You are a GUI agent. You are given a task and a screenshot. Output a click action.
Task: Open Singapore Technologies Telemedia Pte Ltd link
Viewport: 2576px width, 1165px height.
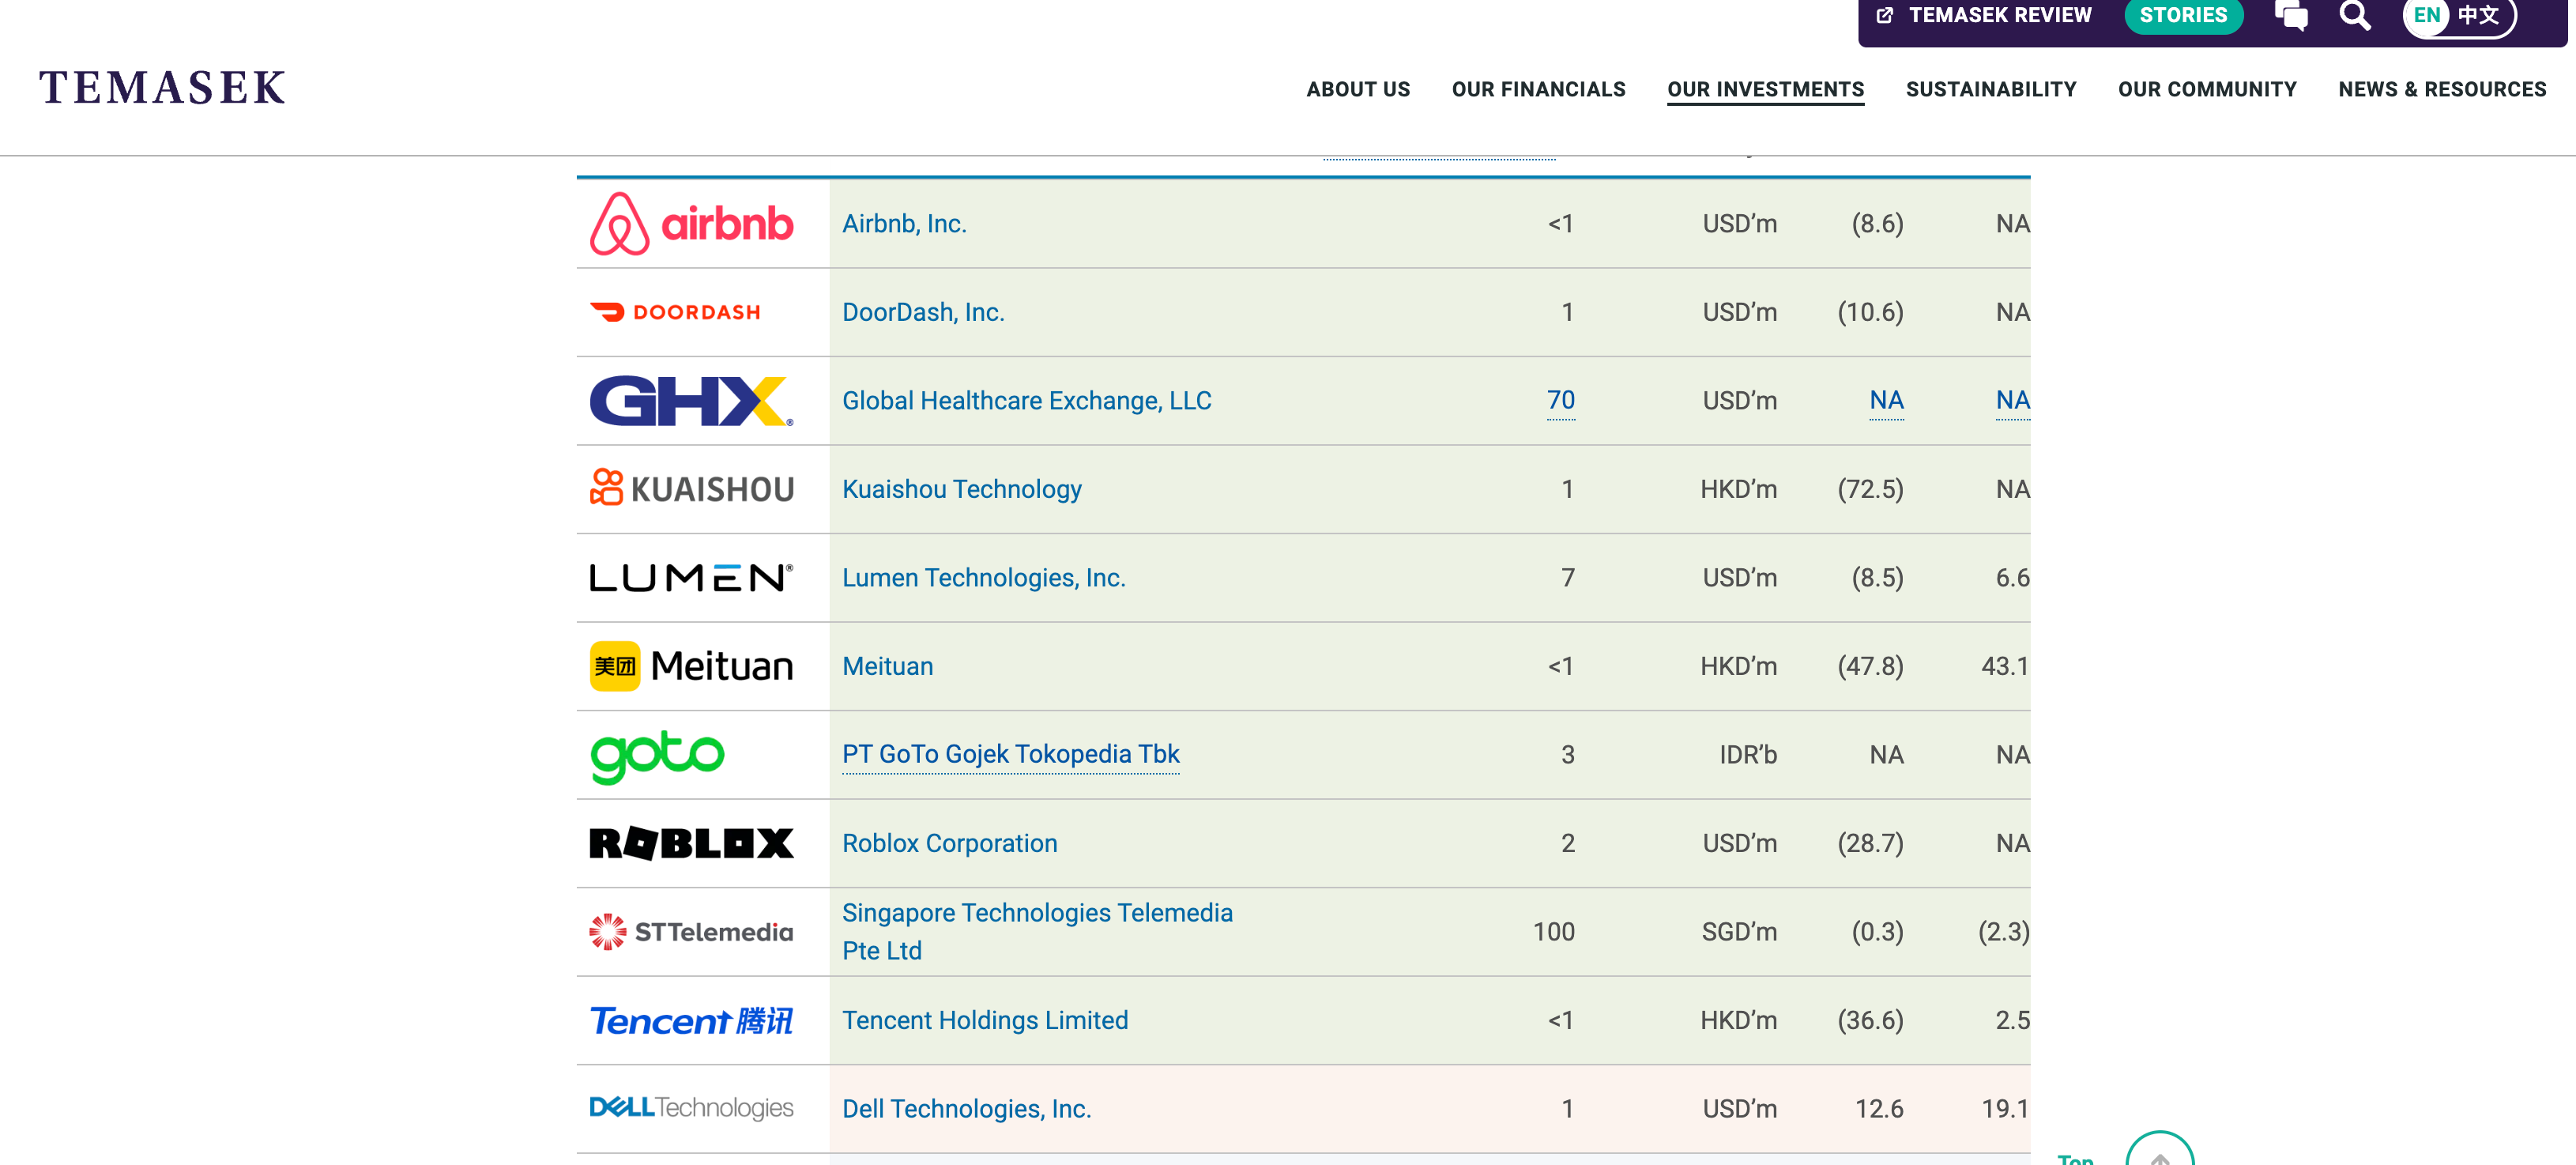tap(1037, 932)
